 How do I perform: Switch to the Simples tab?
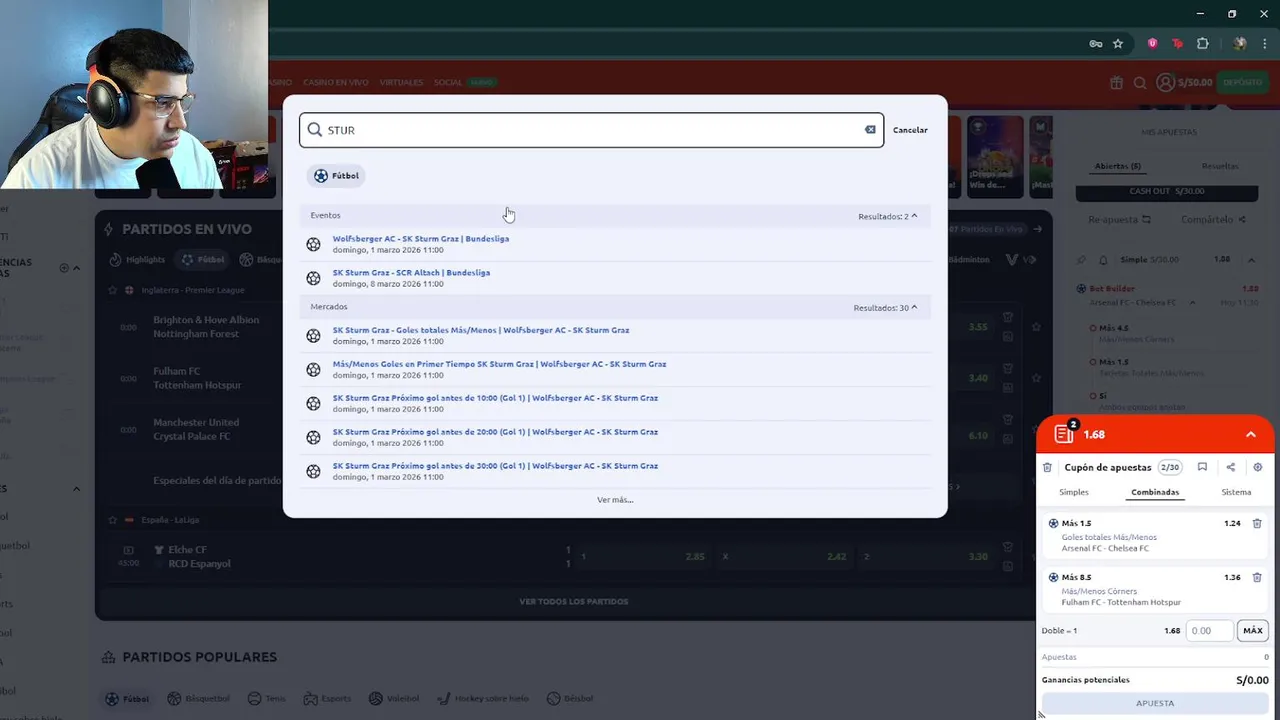pos(1074,492)
